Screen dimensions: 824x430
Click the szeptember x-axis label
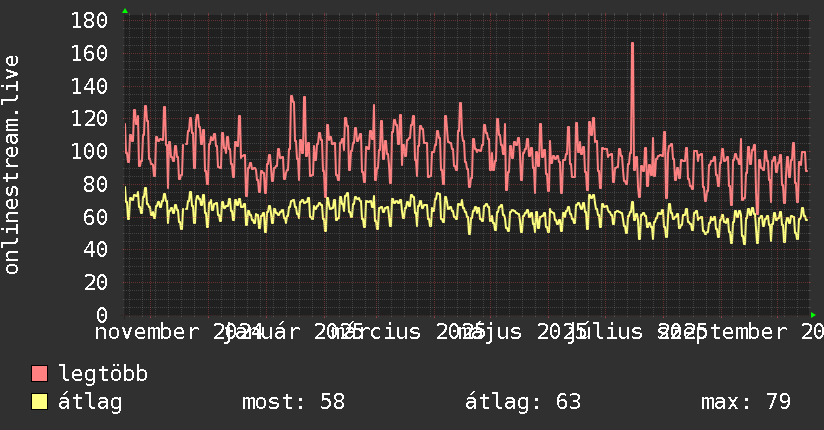pyautogui.click(x=741, y=332)
